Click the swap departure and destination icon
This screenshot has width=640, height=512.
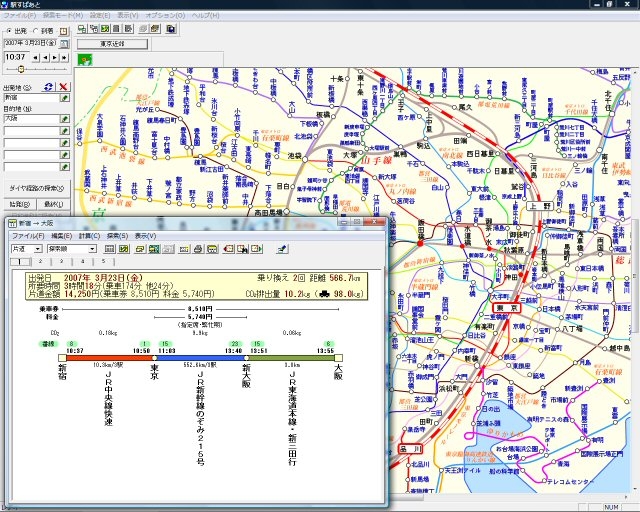point(49,87)
